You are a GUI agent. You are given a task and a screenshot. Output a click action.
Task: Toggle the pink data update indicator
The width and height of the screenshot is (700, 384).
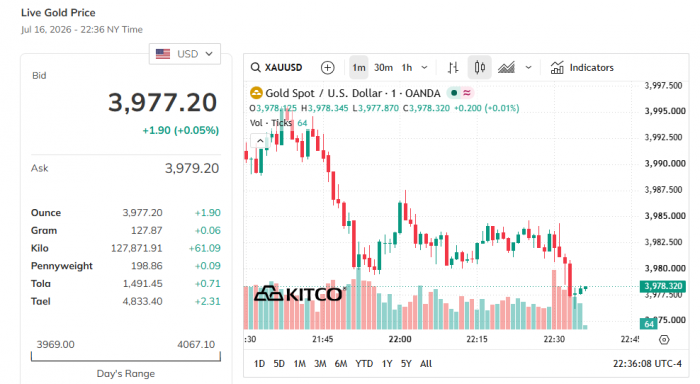[467, 93]
